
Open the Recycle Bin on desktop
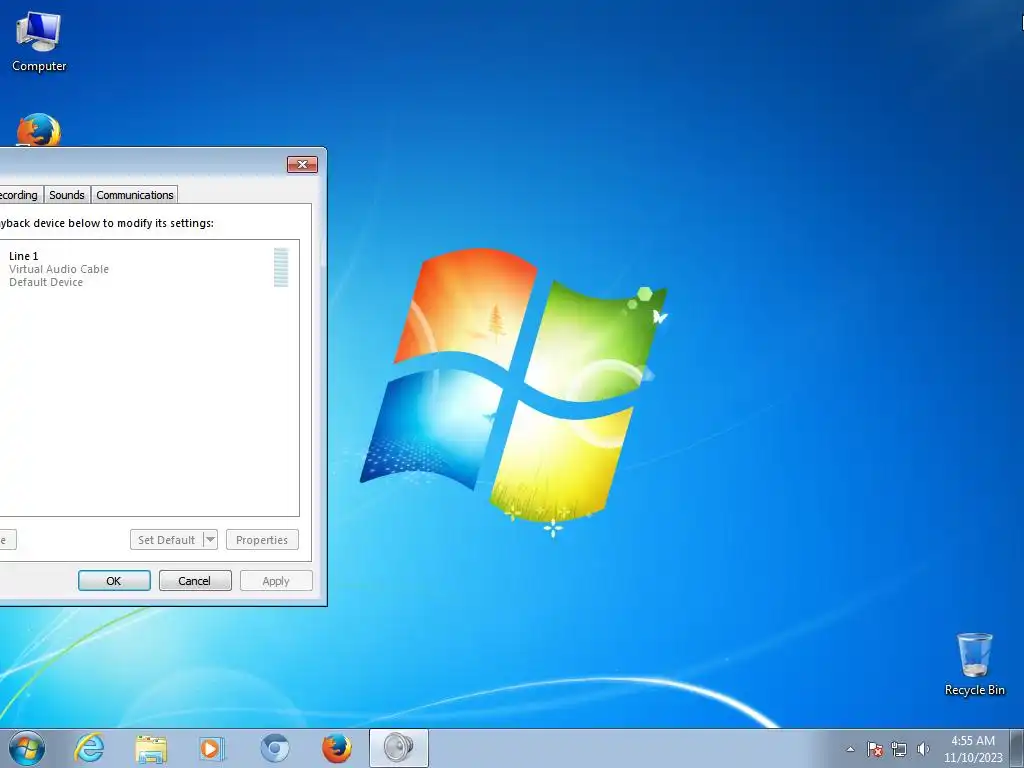[x=974, y=664]
